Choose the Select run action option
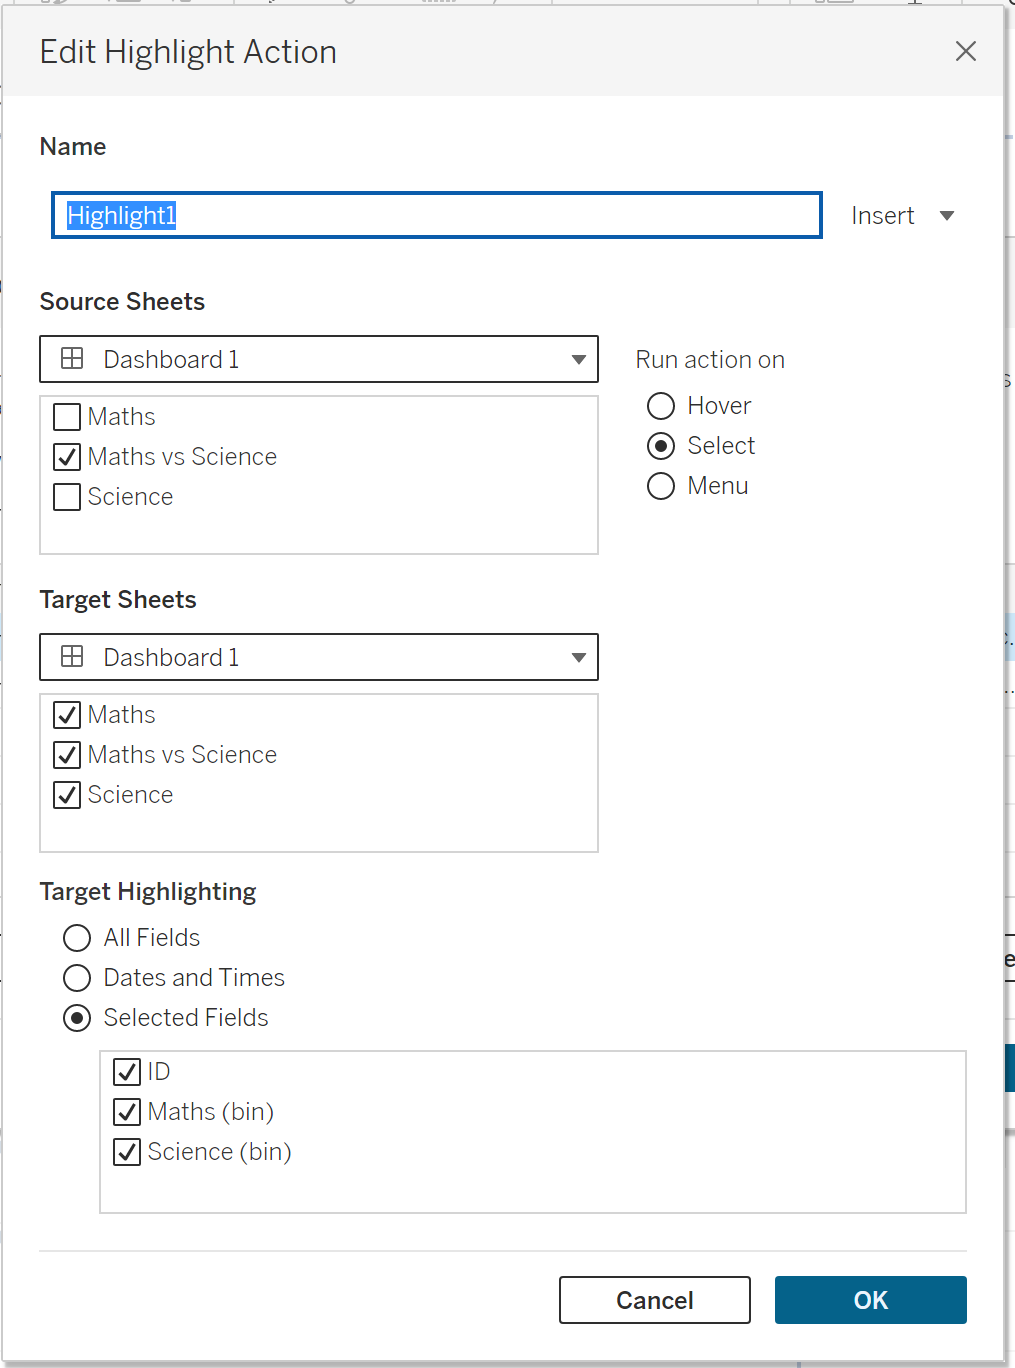Image resolution: width=1015 pixels, height=1368 pixels. pyautogui.click(x=661, y=446)
